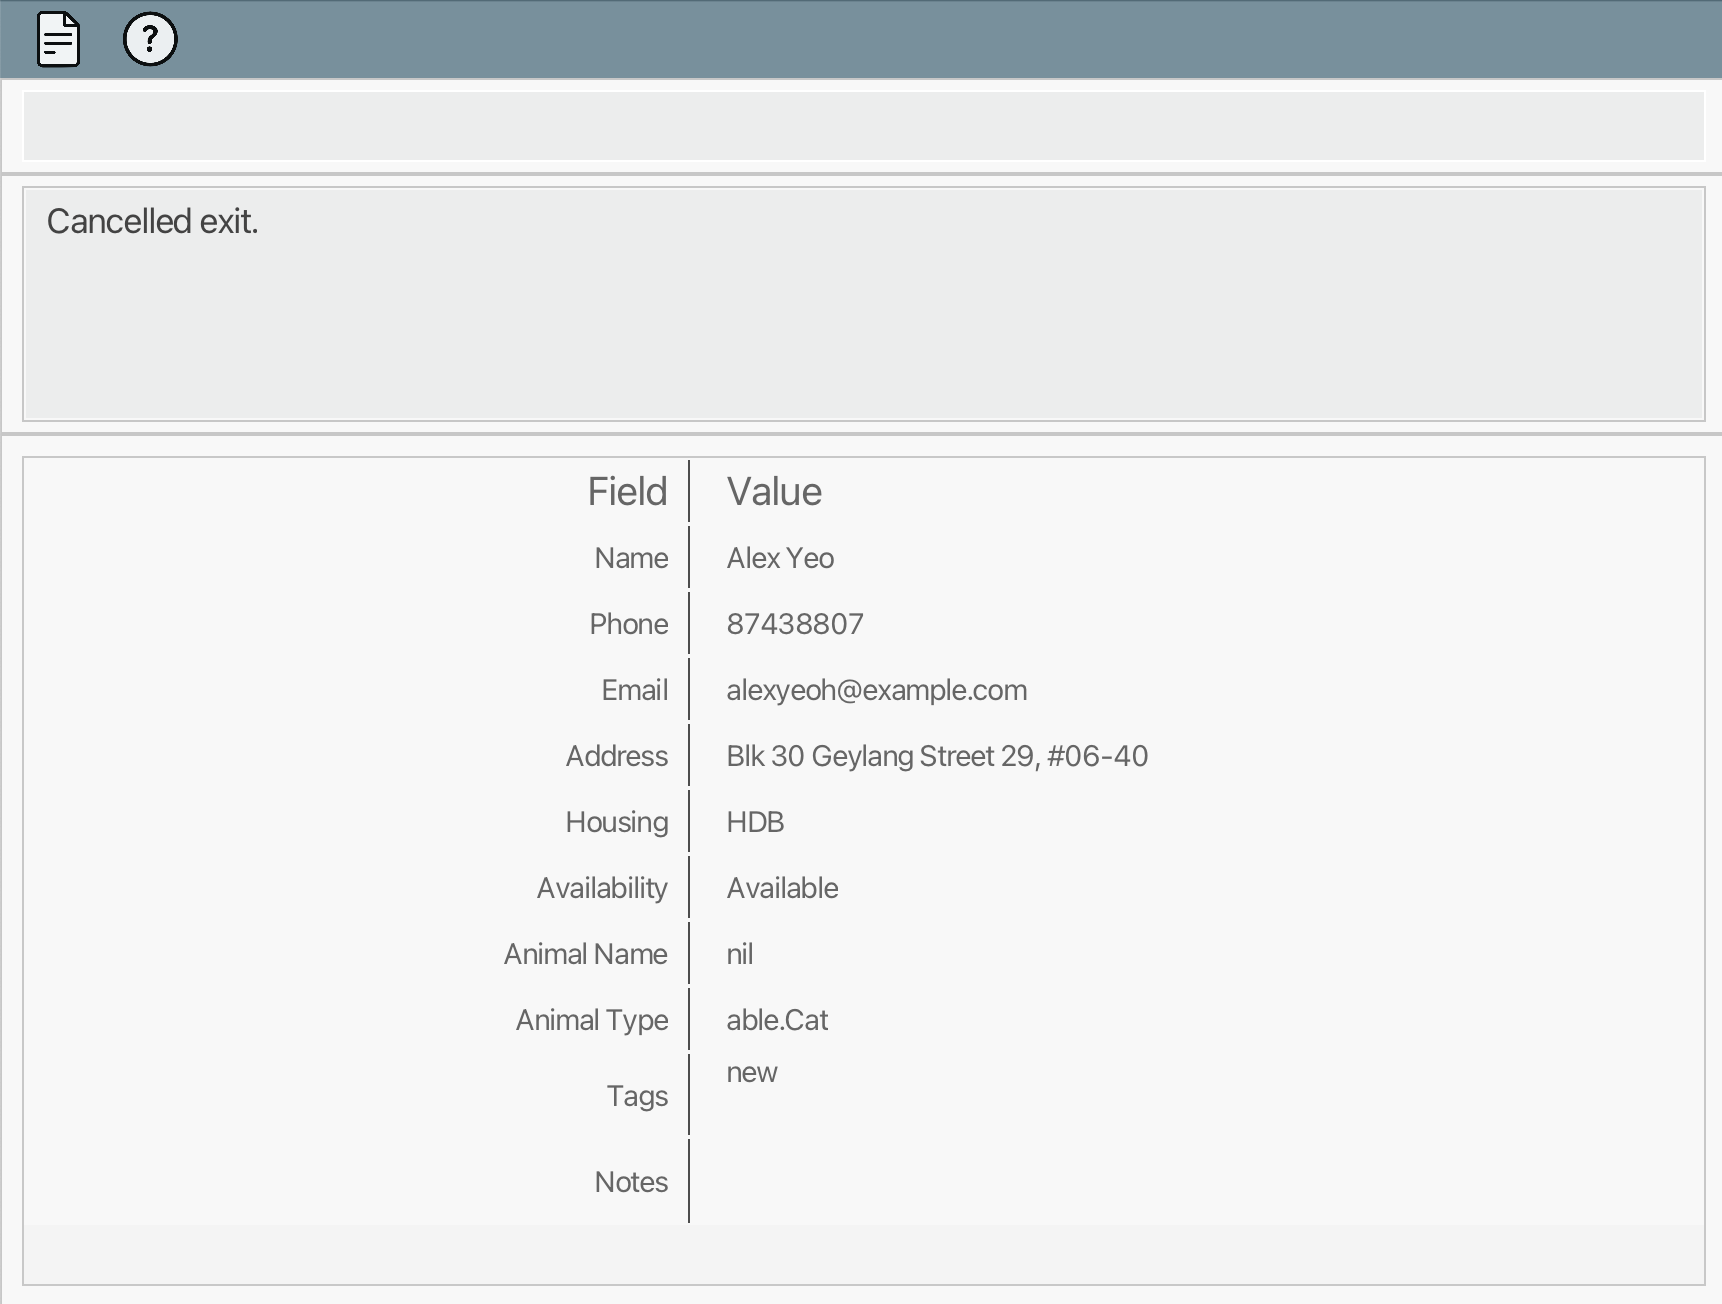Open help via question mark icon
Screen dimensions: 1722x1304
[x=150, y=40]
